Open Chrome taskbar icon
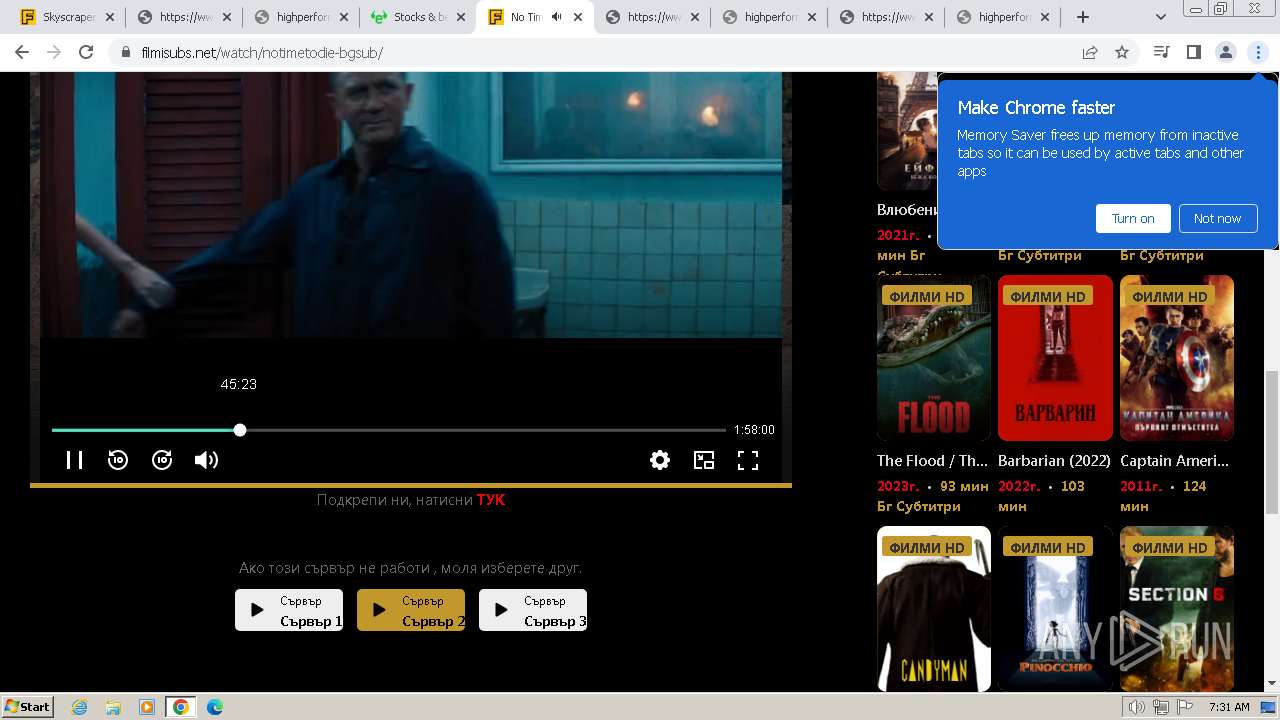The height and width of the screenshot is (720, 1280). point(181,707)
